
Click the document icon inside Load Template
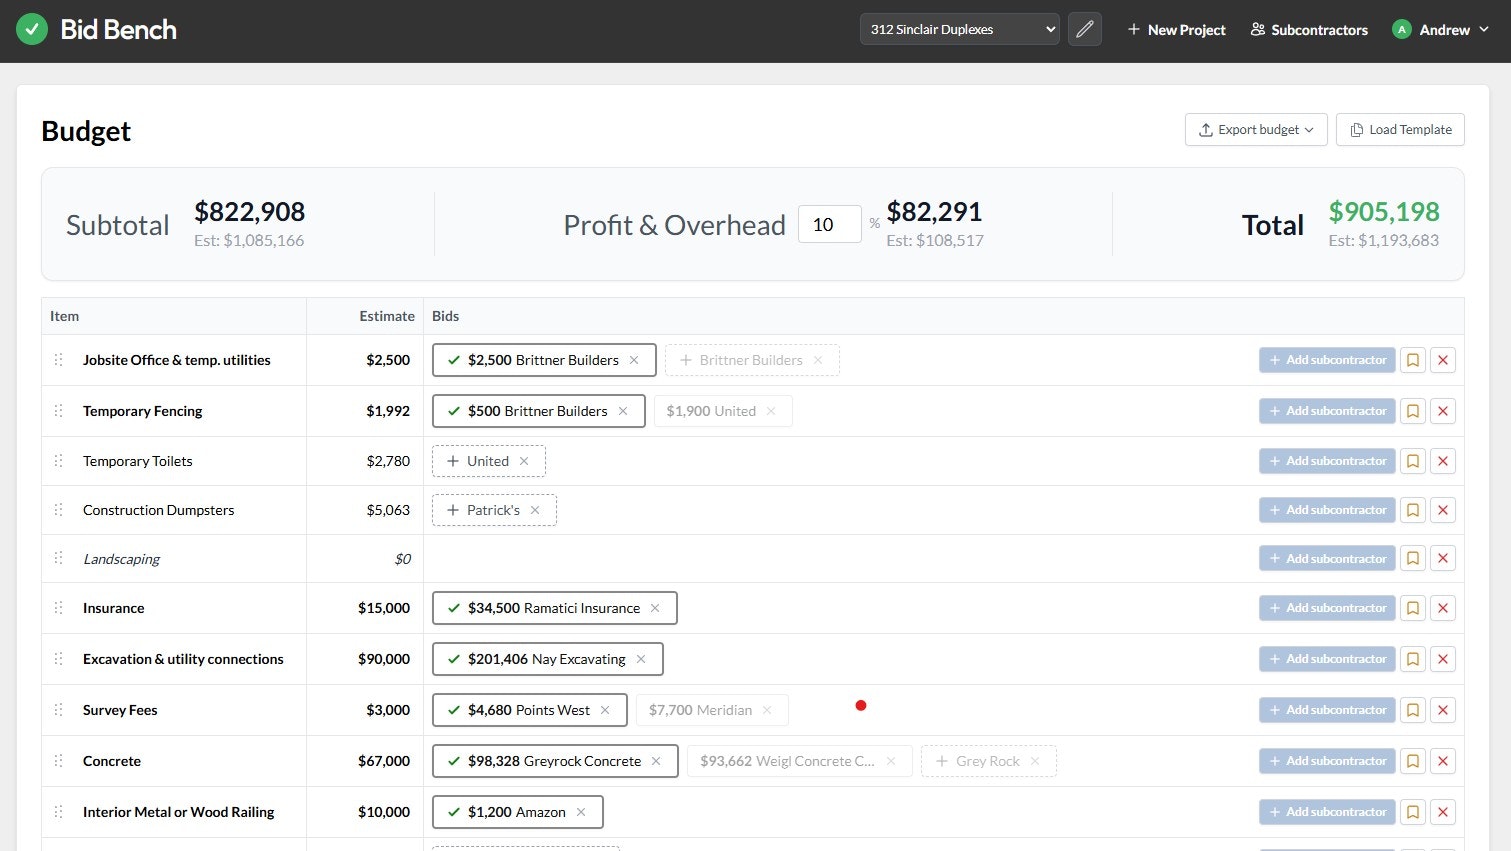pyautogui.click(x=1357, y=129)
